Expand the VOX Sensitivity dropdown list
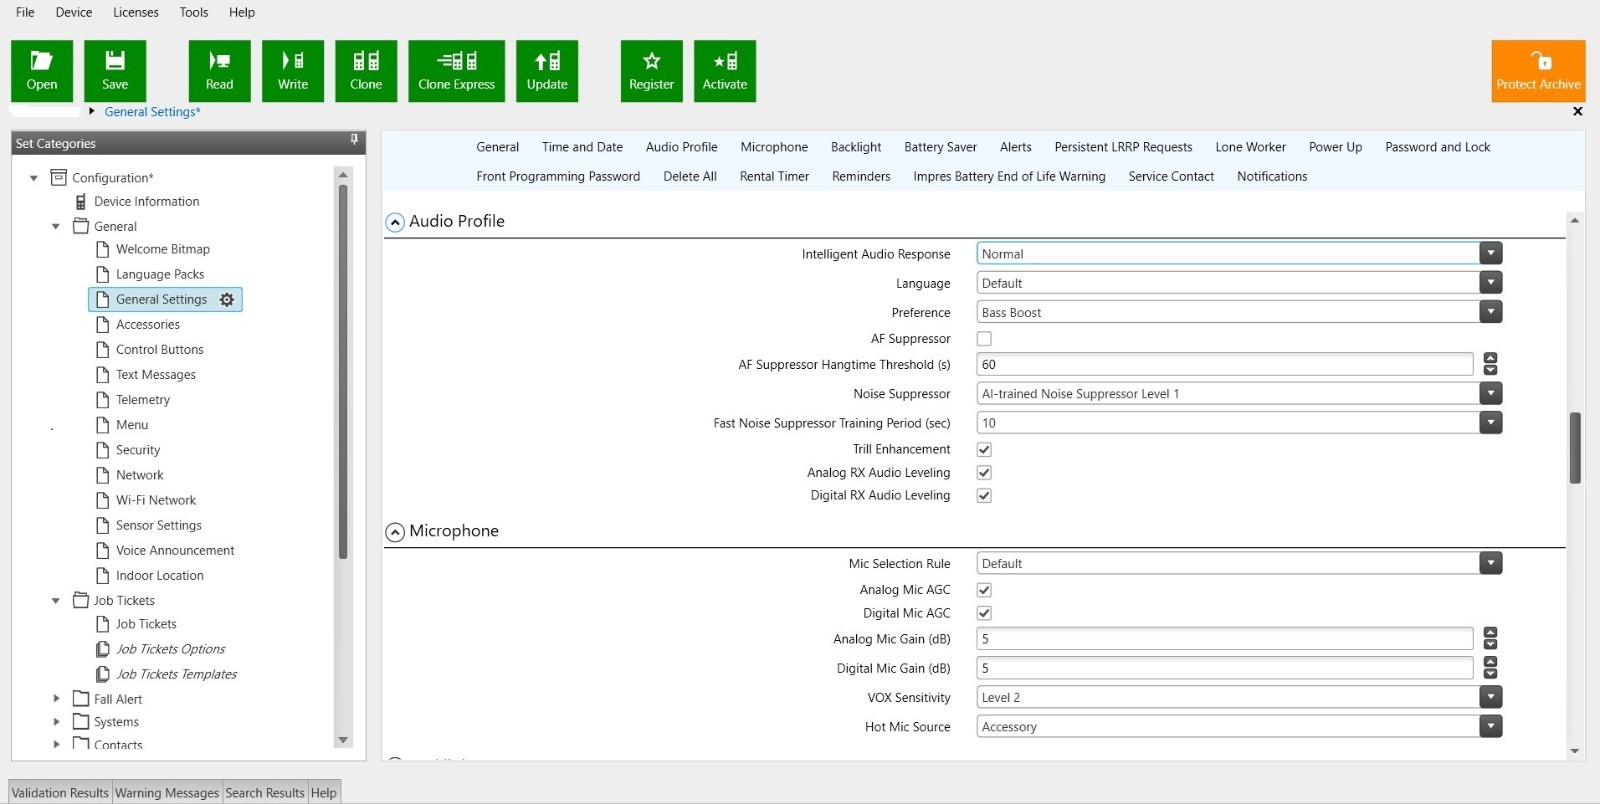The image size is (1600, 804). (1490, 698)
